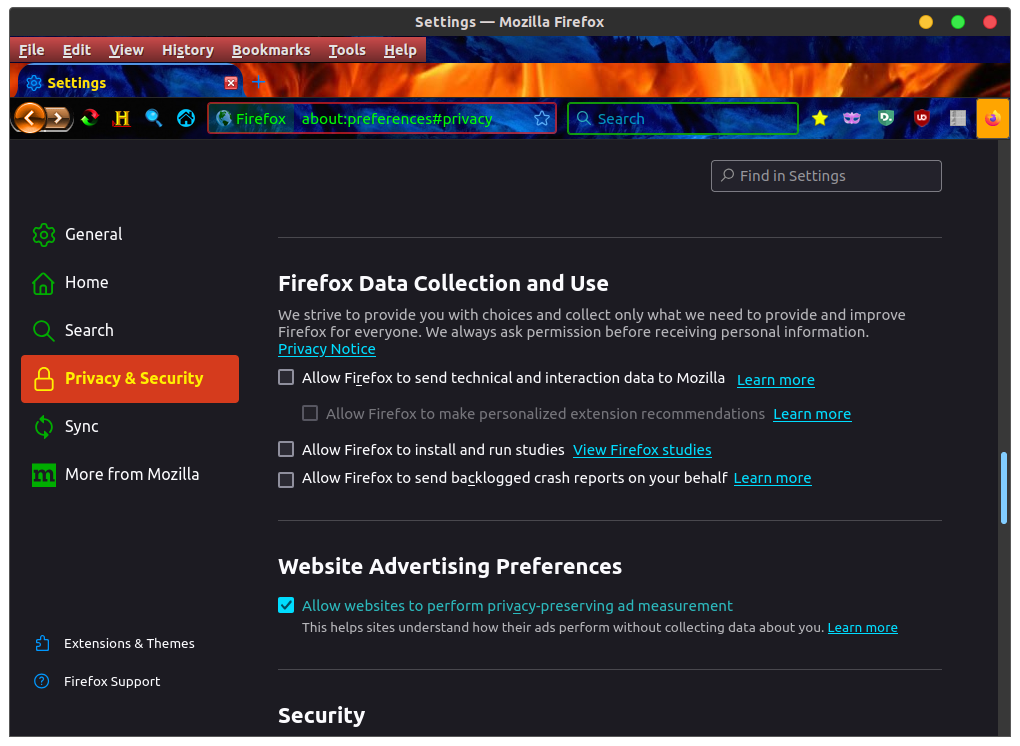Uncheck privacy-preserving ad measurement
Screen dimensions: 1020x746
click(x=286, y=605)
